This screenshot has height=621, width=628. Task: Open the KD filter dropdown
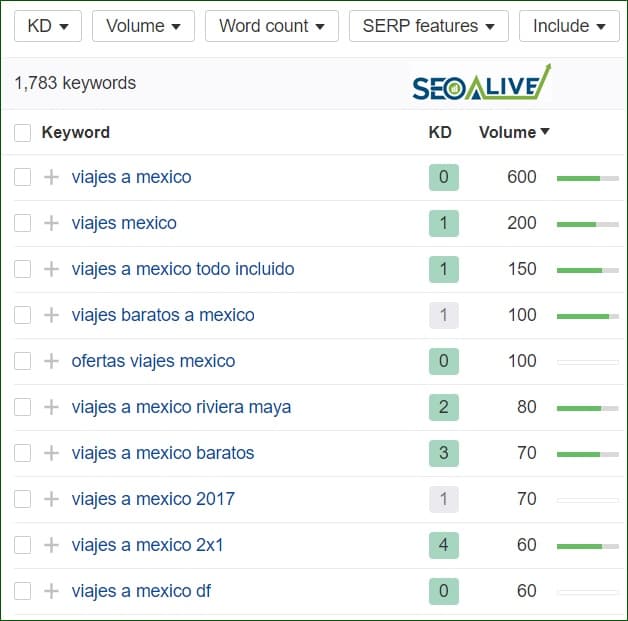pyautogui.click(x=48, y=26)
